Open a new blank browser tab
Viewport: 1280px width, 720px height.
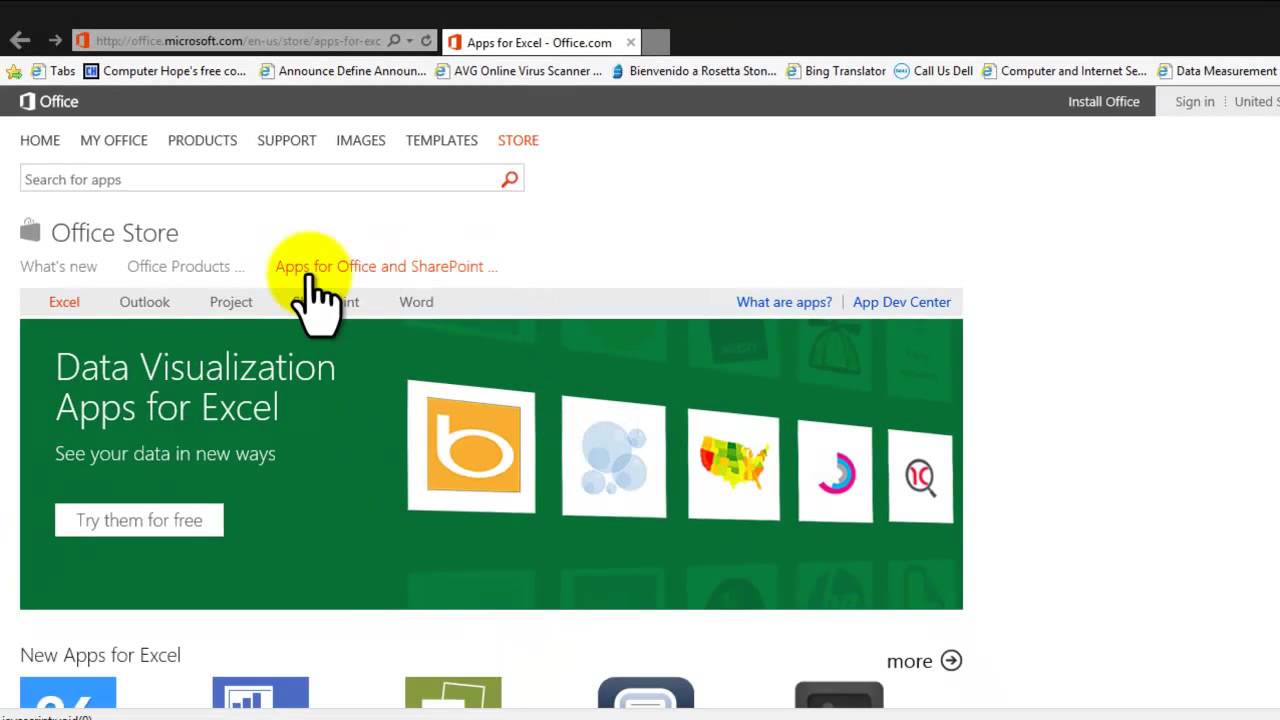coord(655,42)
